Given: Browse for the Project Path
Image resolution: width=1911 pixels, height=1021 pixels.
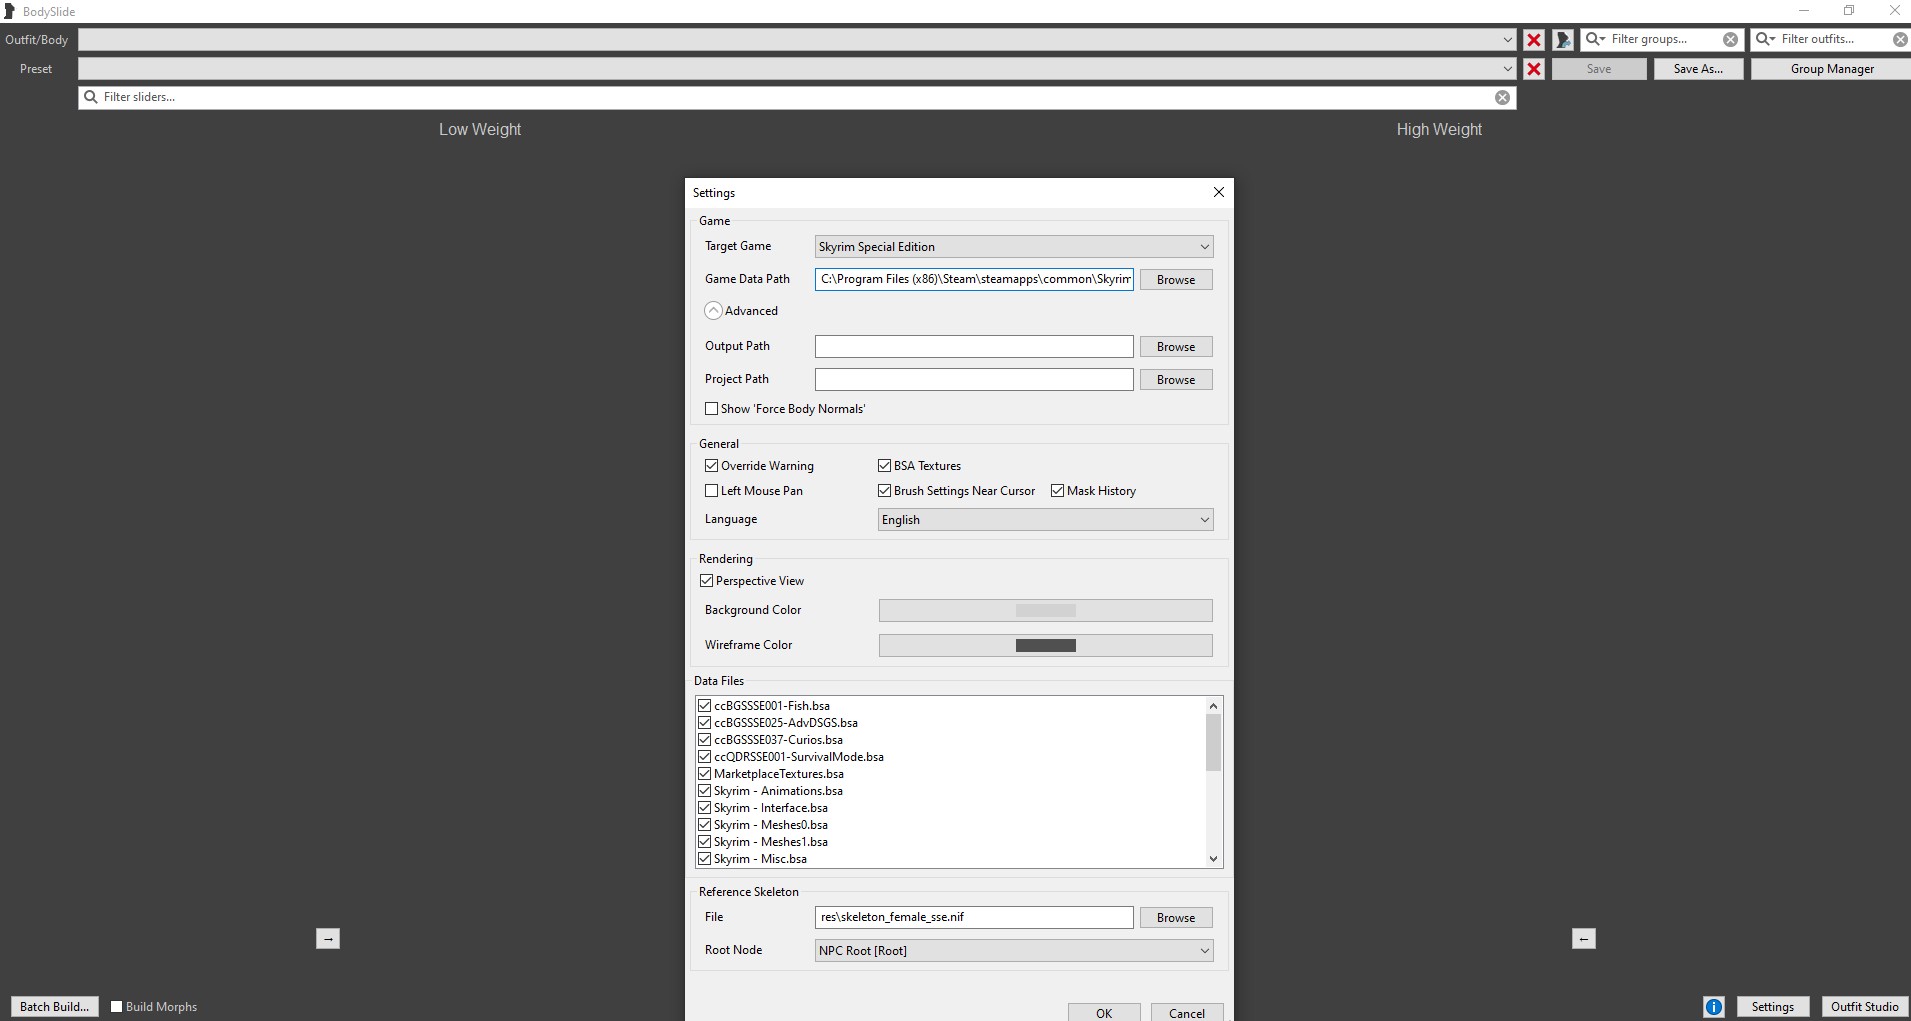Looking at the screenshot, I should 1176,380.
